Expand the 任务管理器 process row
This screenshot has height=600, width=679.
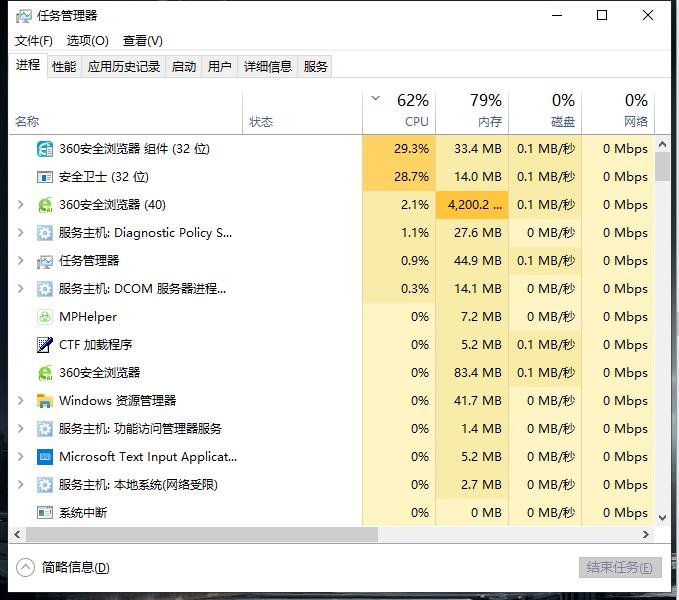[x=20, y=261]
